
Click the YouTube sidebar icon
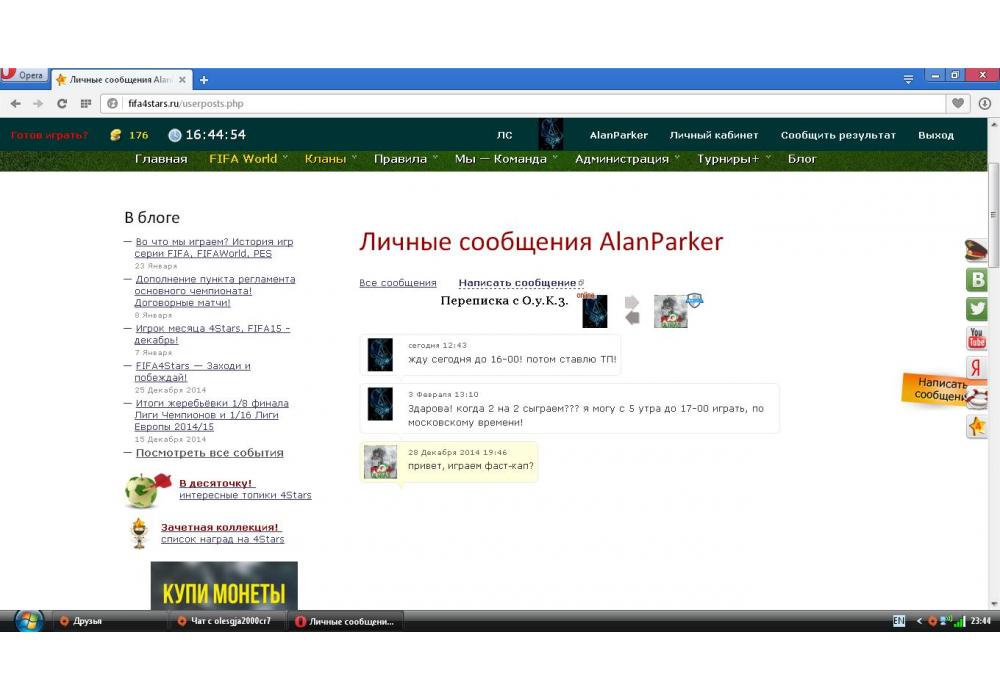[x=976, y=339]
